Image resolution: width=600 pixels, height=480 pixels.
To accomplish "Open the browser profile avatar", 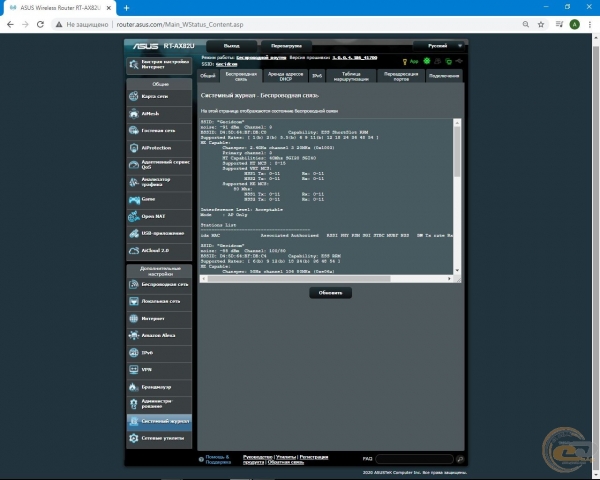I will point(574,24).
